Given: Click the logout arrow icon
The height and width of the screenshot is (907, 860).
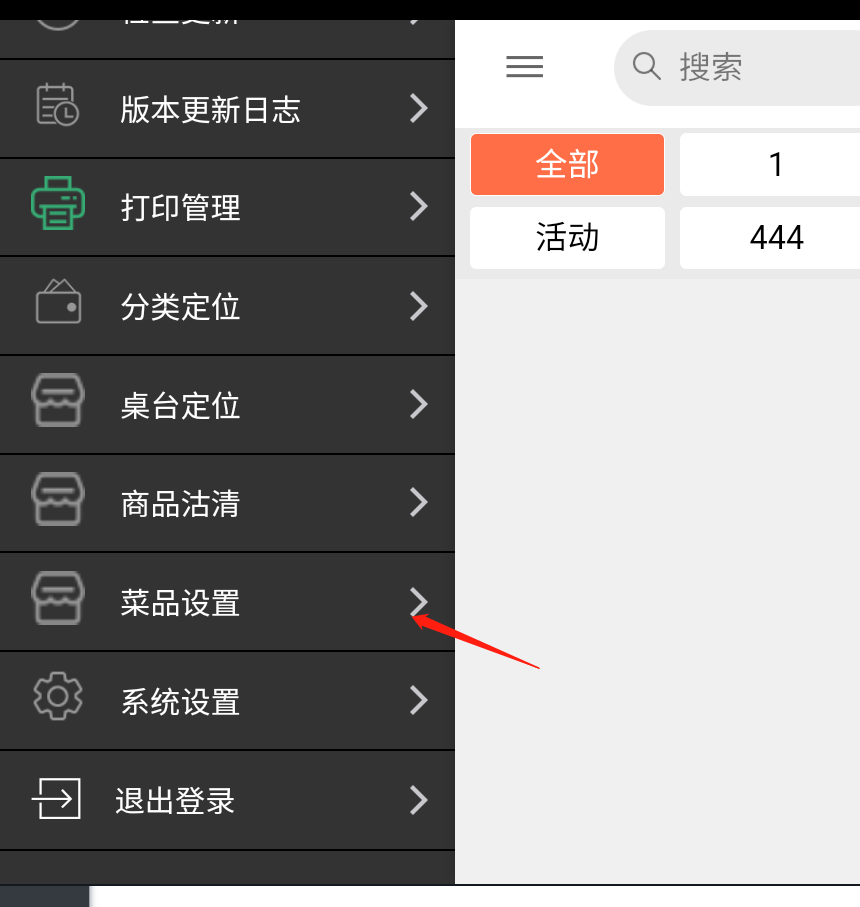Looking at the screenshot, I should click(56, 798).
